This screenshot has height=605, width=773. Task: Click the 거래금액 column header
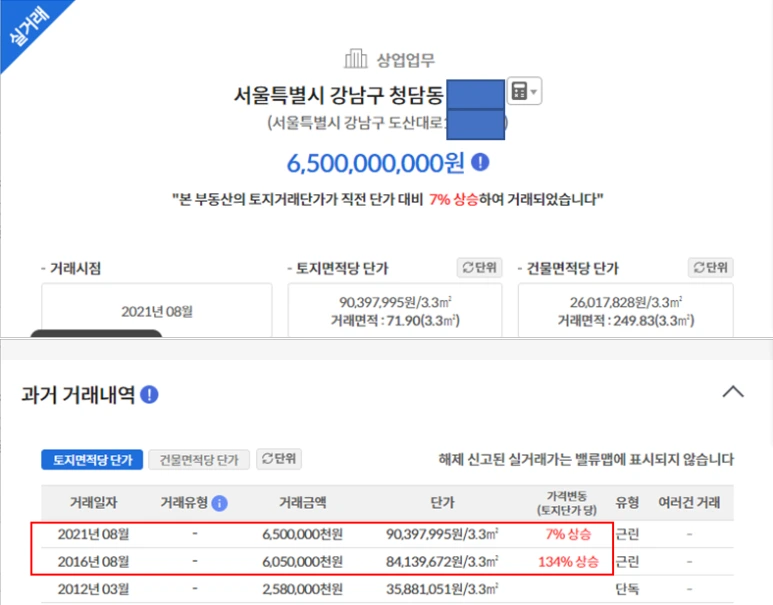click(303, 502)
